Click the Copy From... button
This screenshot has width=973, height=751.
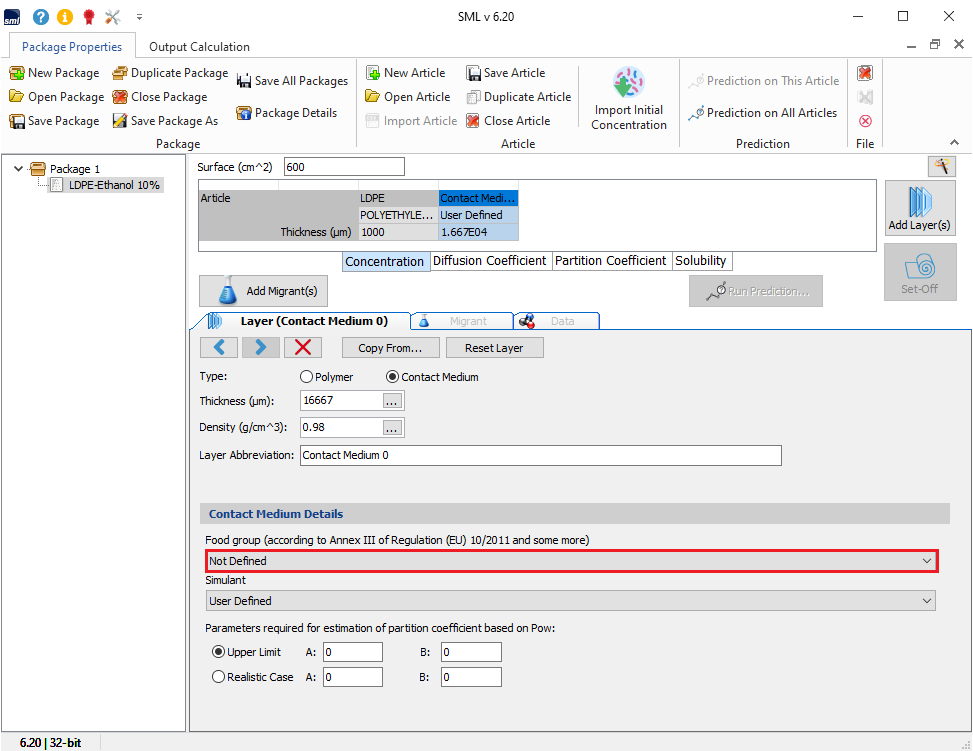389,348
